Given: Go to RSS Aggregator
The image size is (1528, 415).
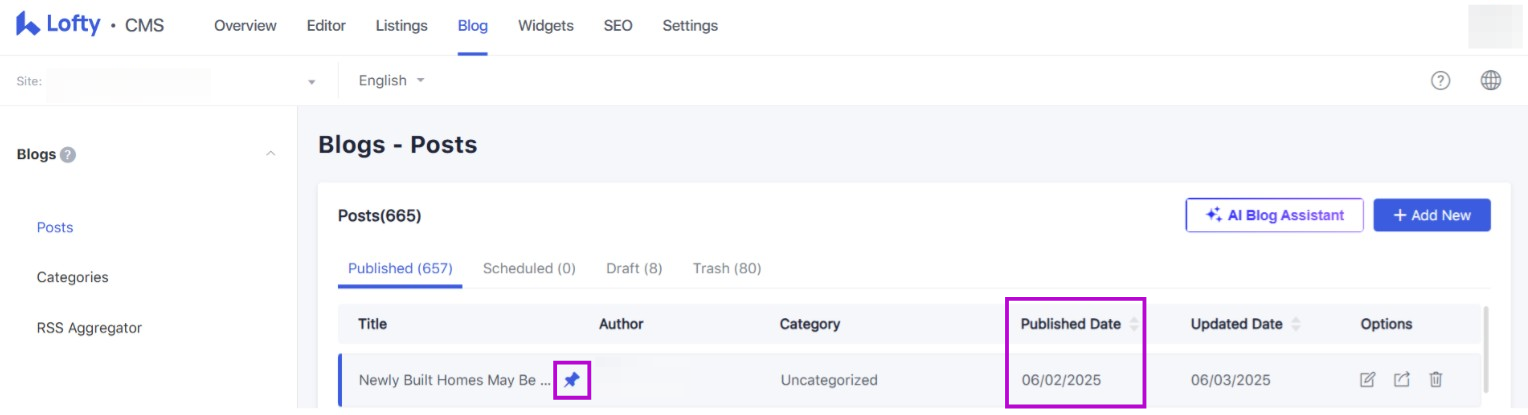Looking at the screenshot, I should [89, 327].
